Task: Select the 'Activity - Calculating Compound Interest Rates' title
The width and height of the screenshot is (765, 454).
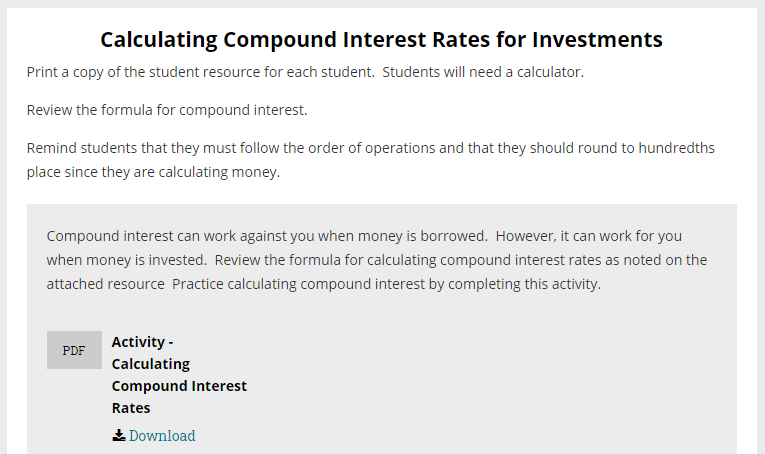Action: 179,375
